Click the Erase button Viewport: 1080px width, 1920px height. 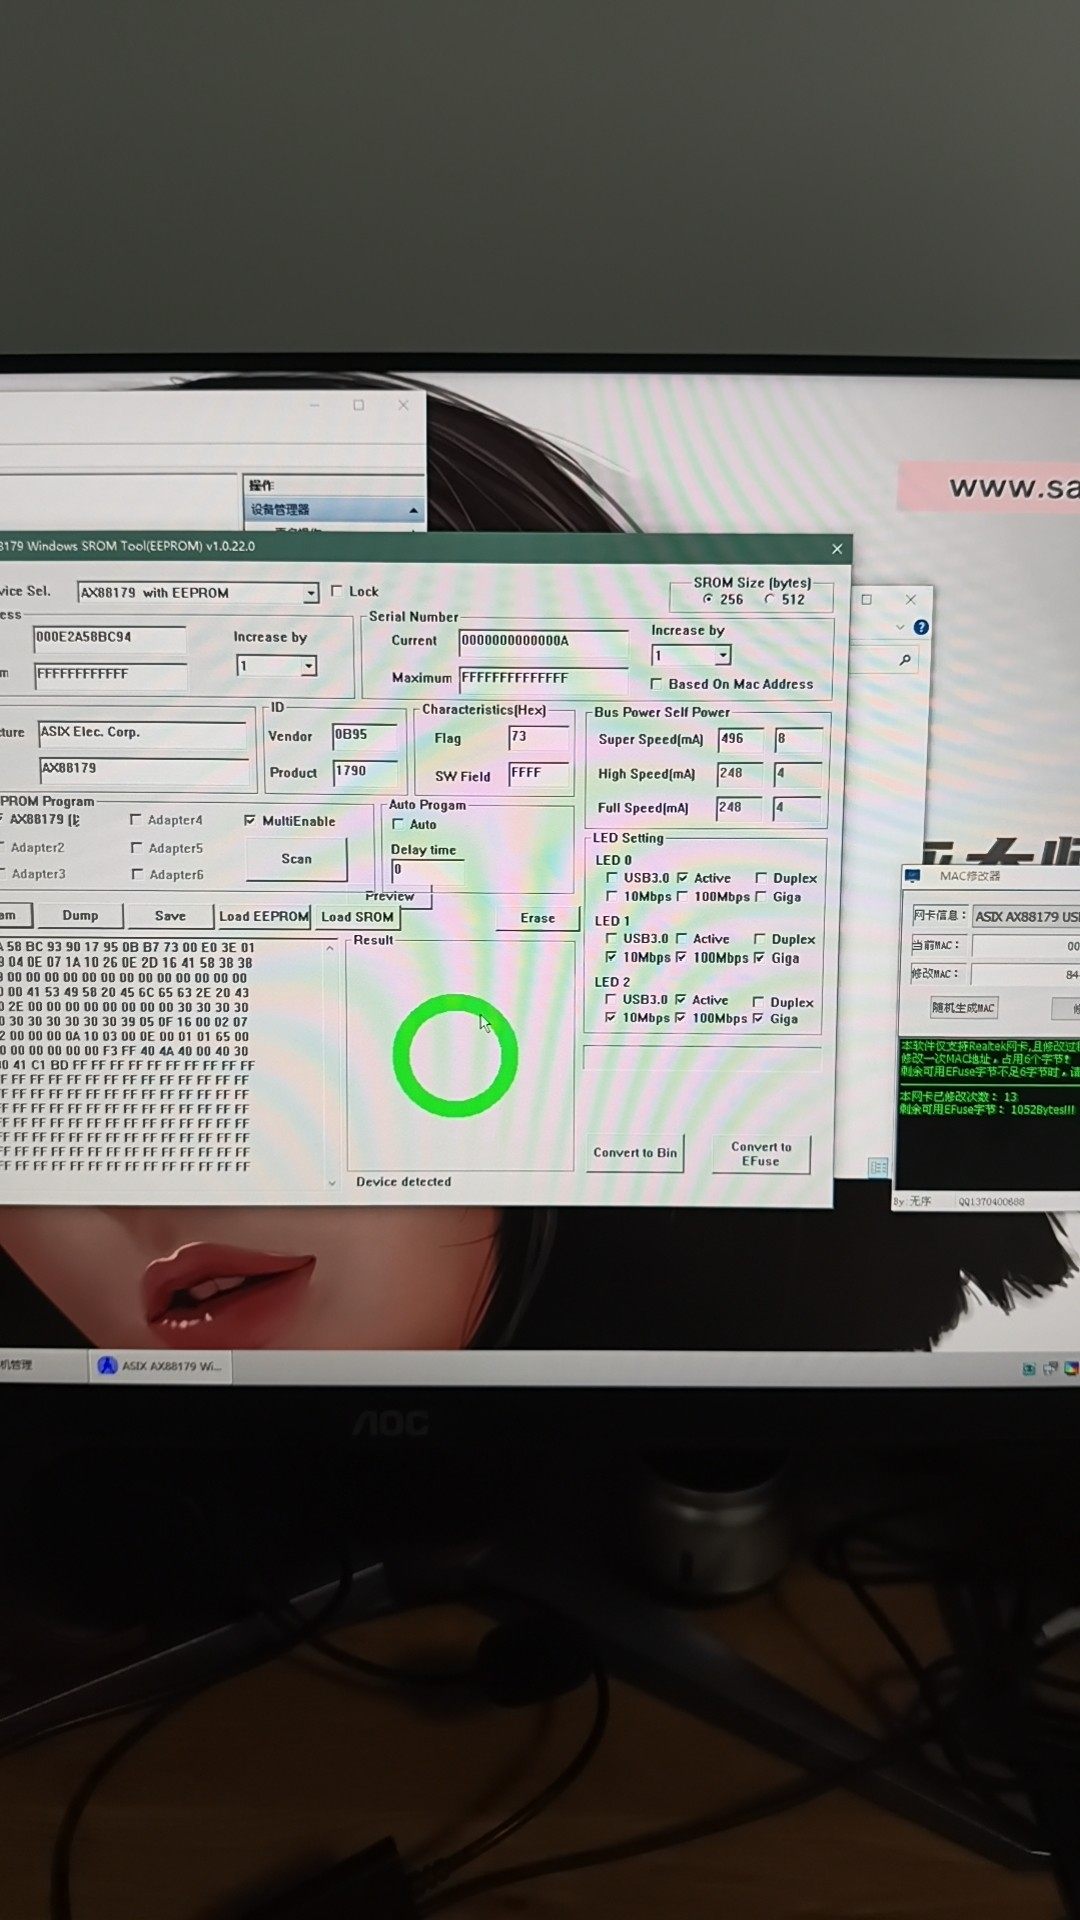tap(537, 918)
